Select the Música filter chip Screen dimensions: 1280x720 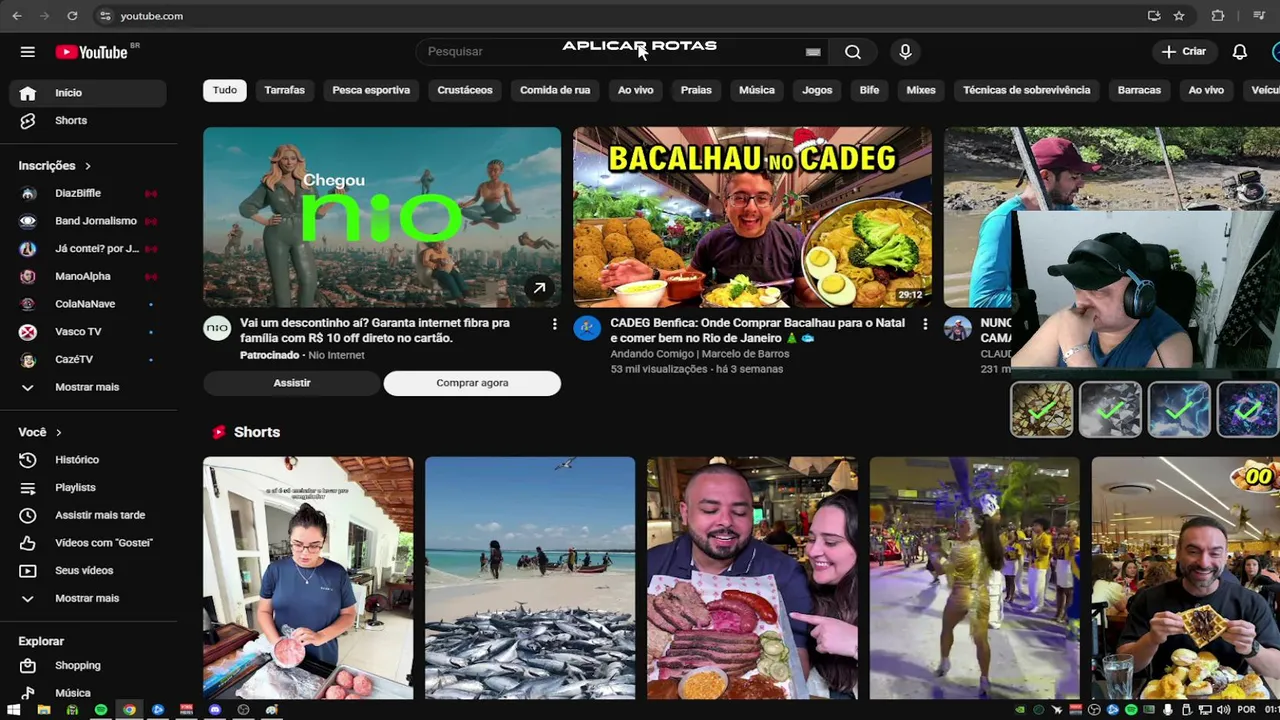click(757, 90)
